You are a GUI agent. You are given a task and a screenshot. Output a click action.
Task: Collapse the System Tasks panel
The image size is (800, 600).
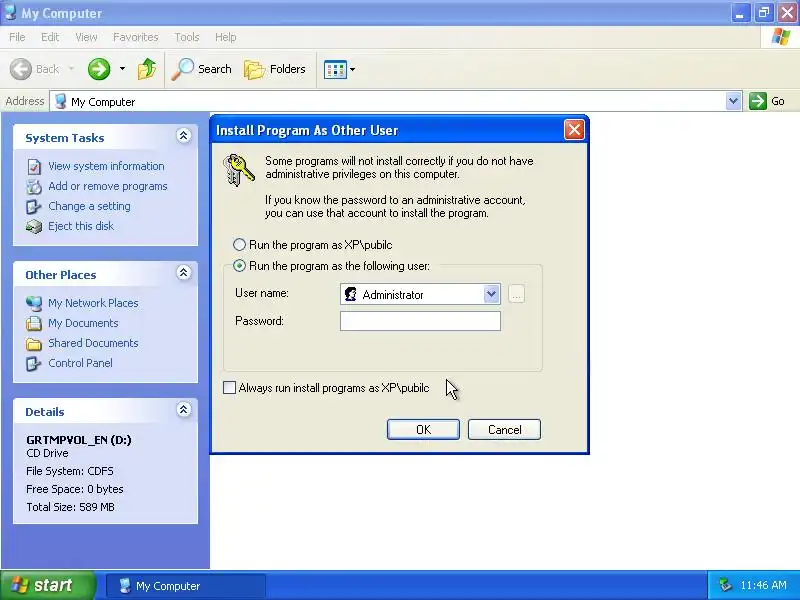tap(184, 136)
